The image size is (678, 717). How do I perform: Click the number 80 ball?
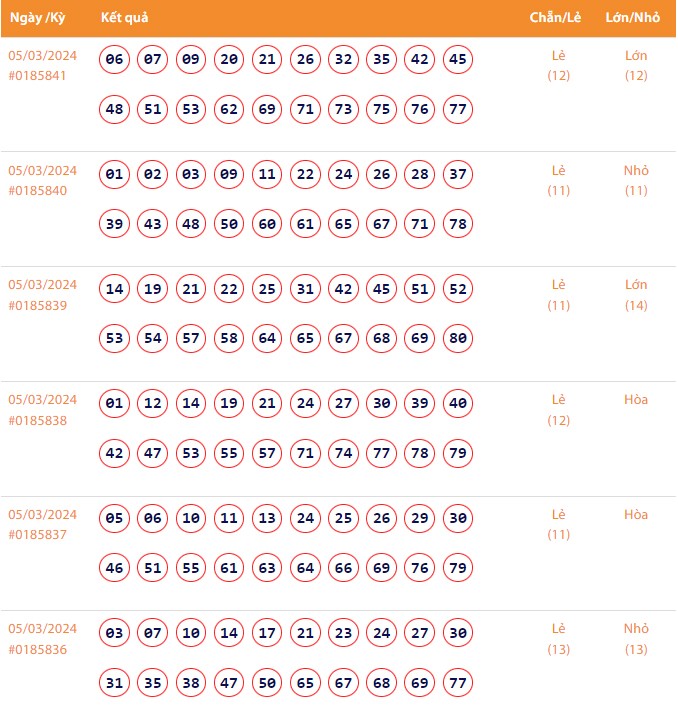(458, 338)
